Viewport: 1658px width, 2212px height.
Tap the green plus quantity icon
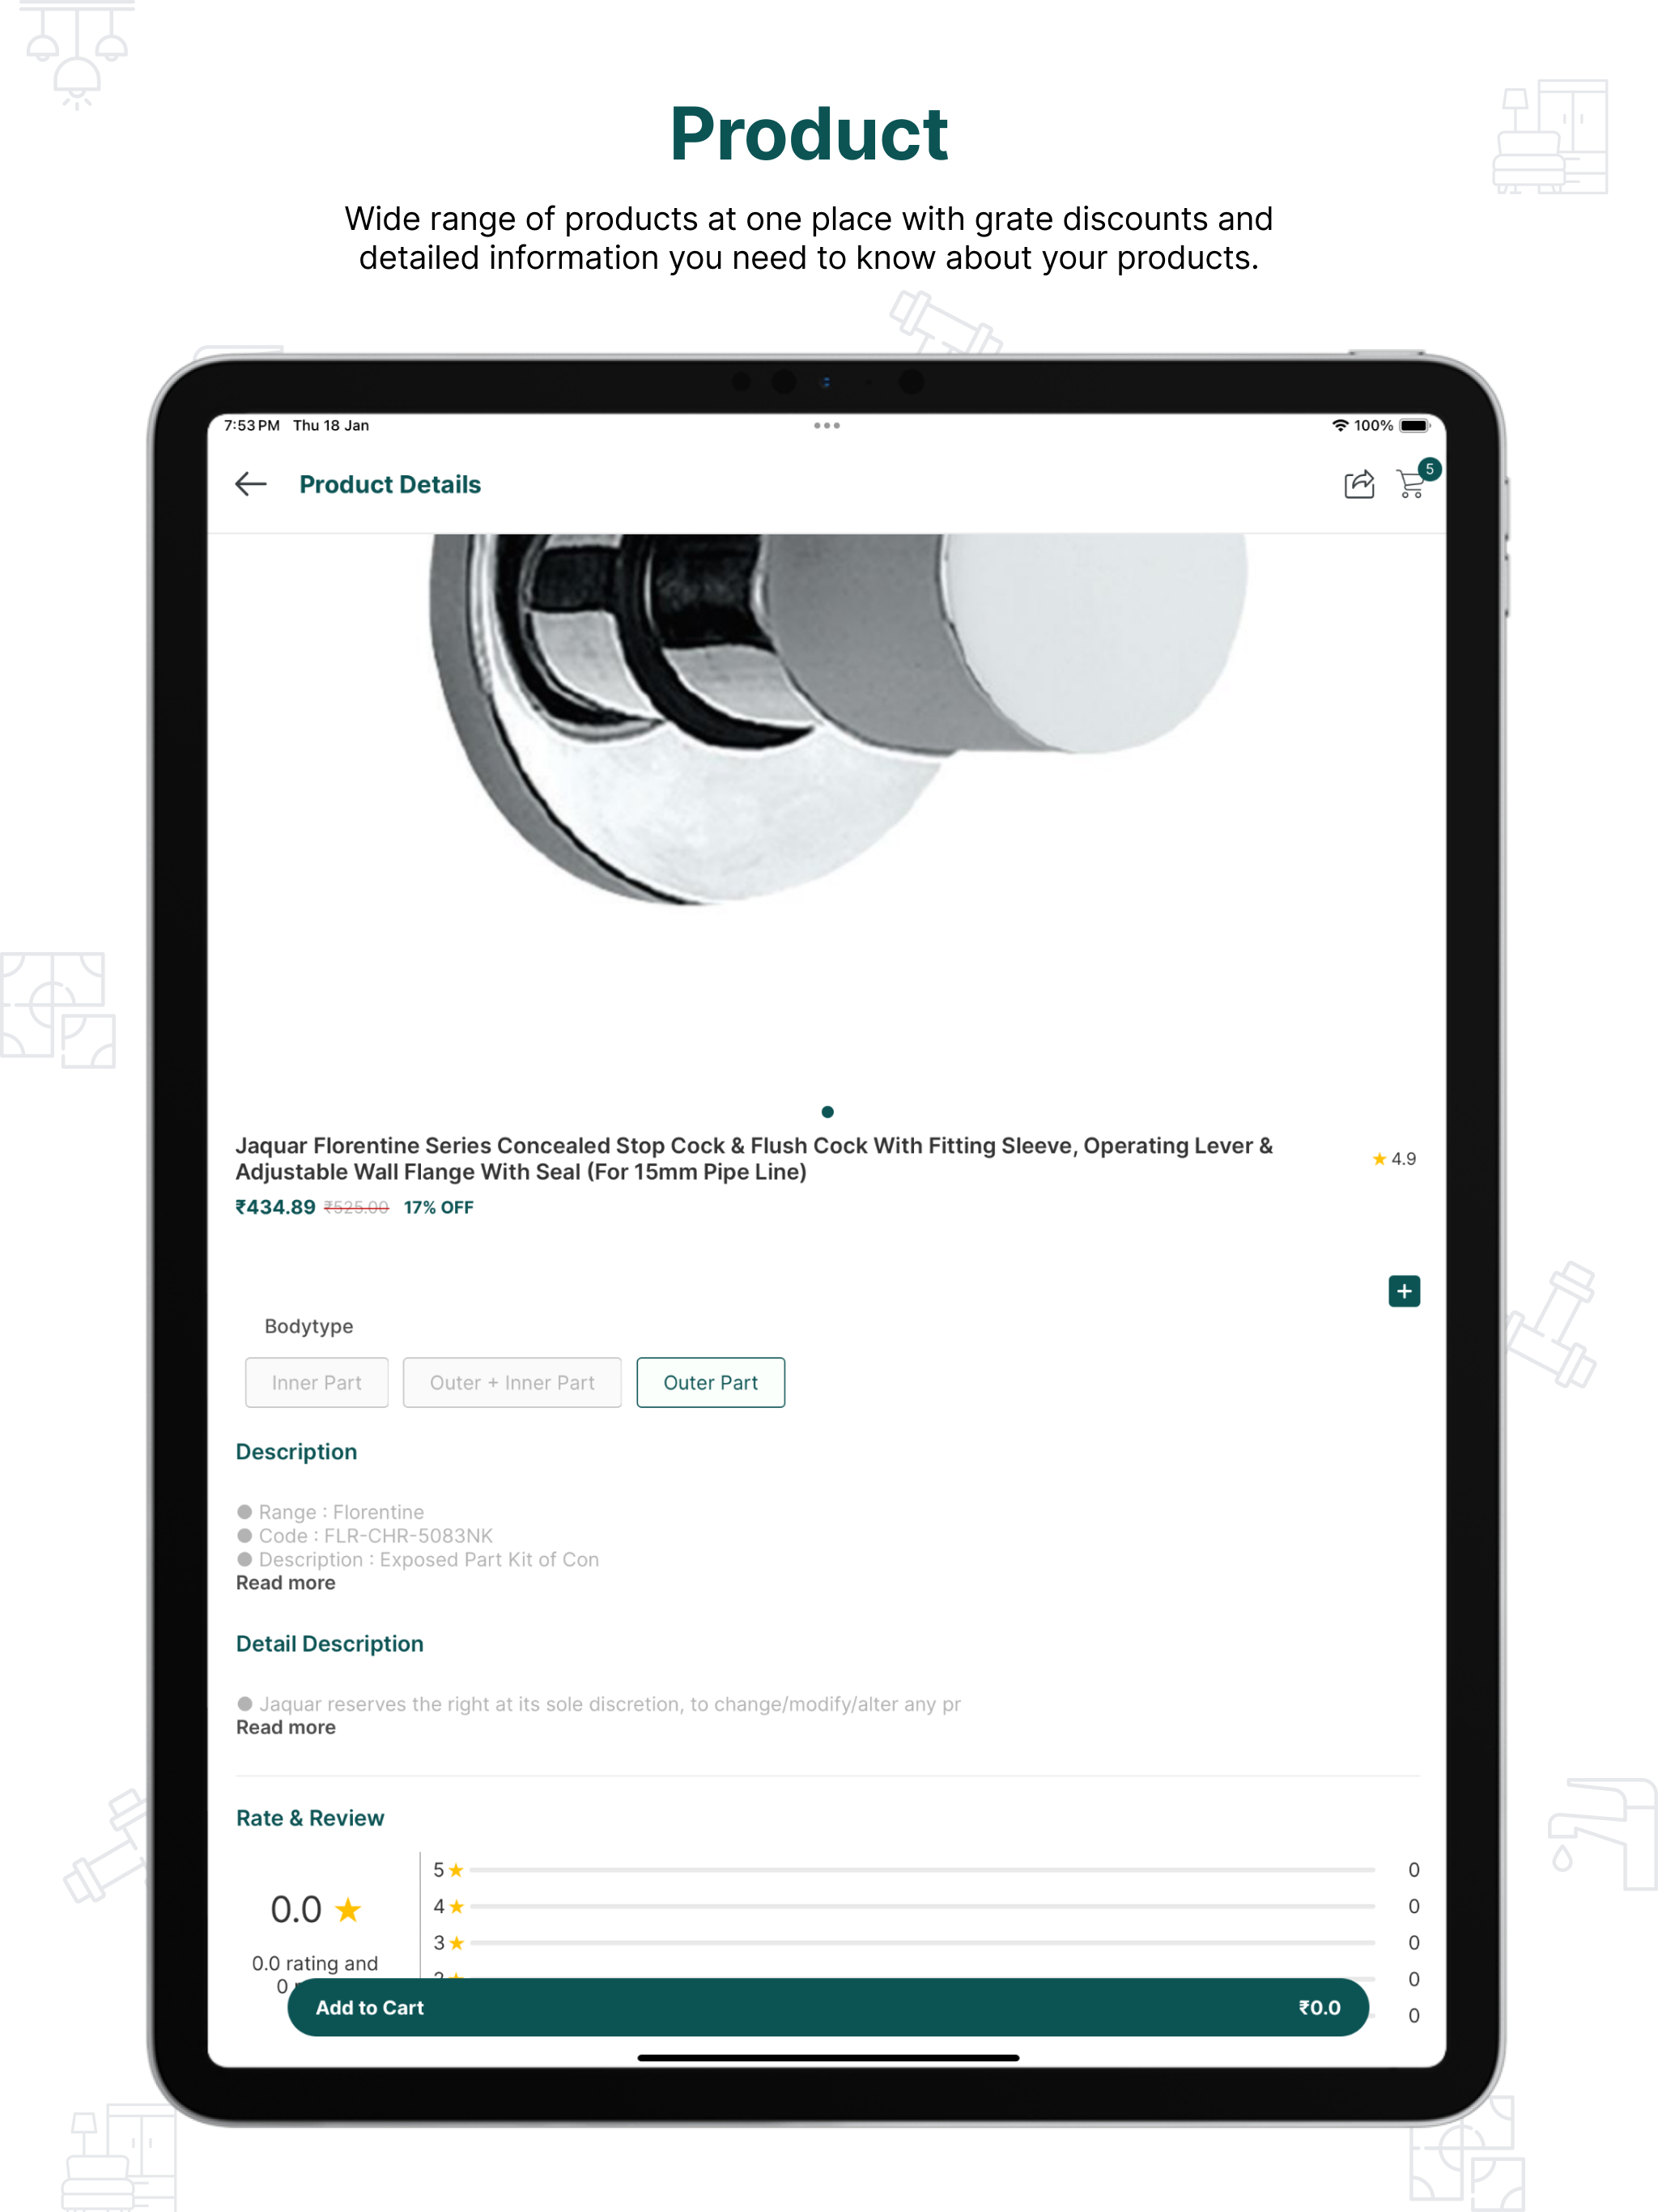click(x=1404, y=1291)
